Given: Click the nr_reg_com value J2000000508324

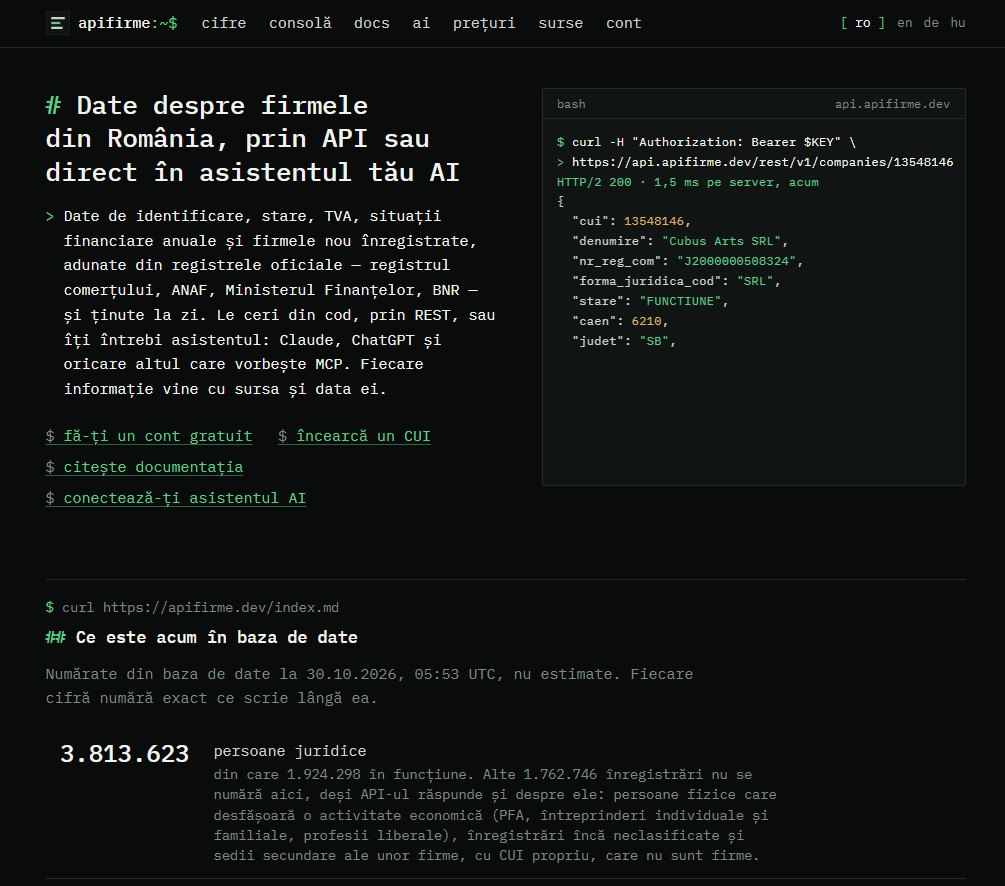Looking at the screenshot, I should click(x=736, y=261).
